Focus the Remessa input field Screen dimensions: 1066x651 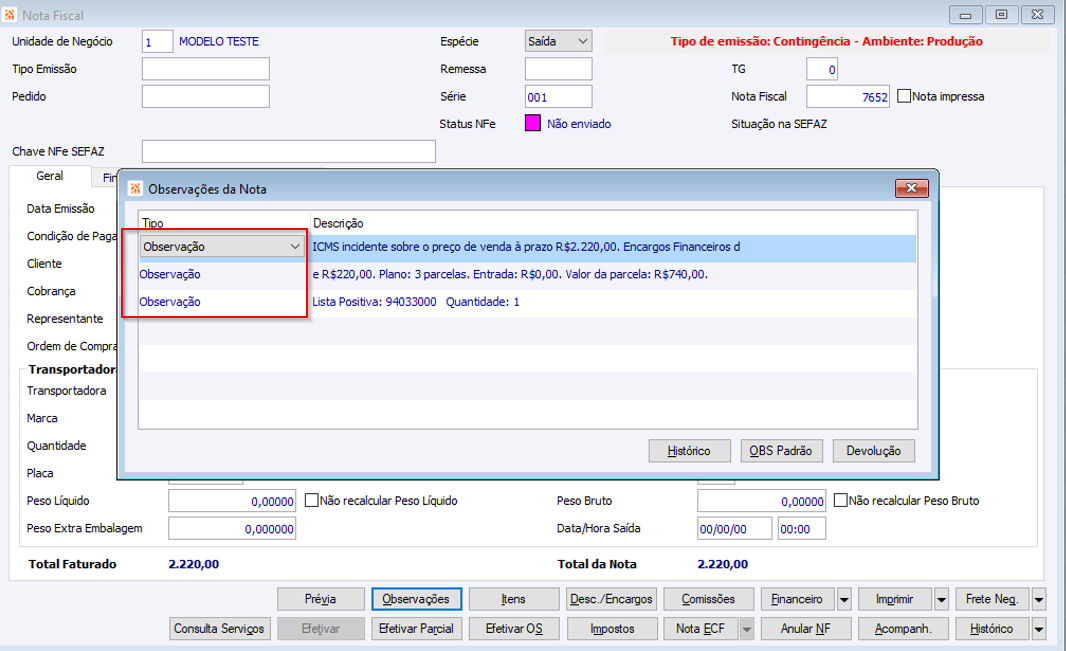558,69
